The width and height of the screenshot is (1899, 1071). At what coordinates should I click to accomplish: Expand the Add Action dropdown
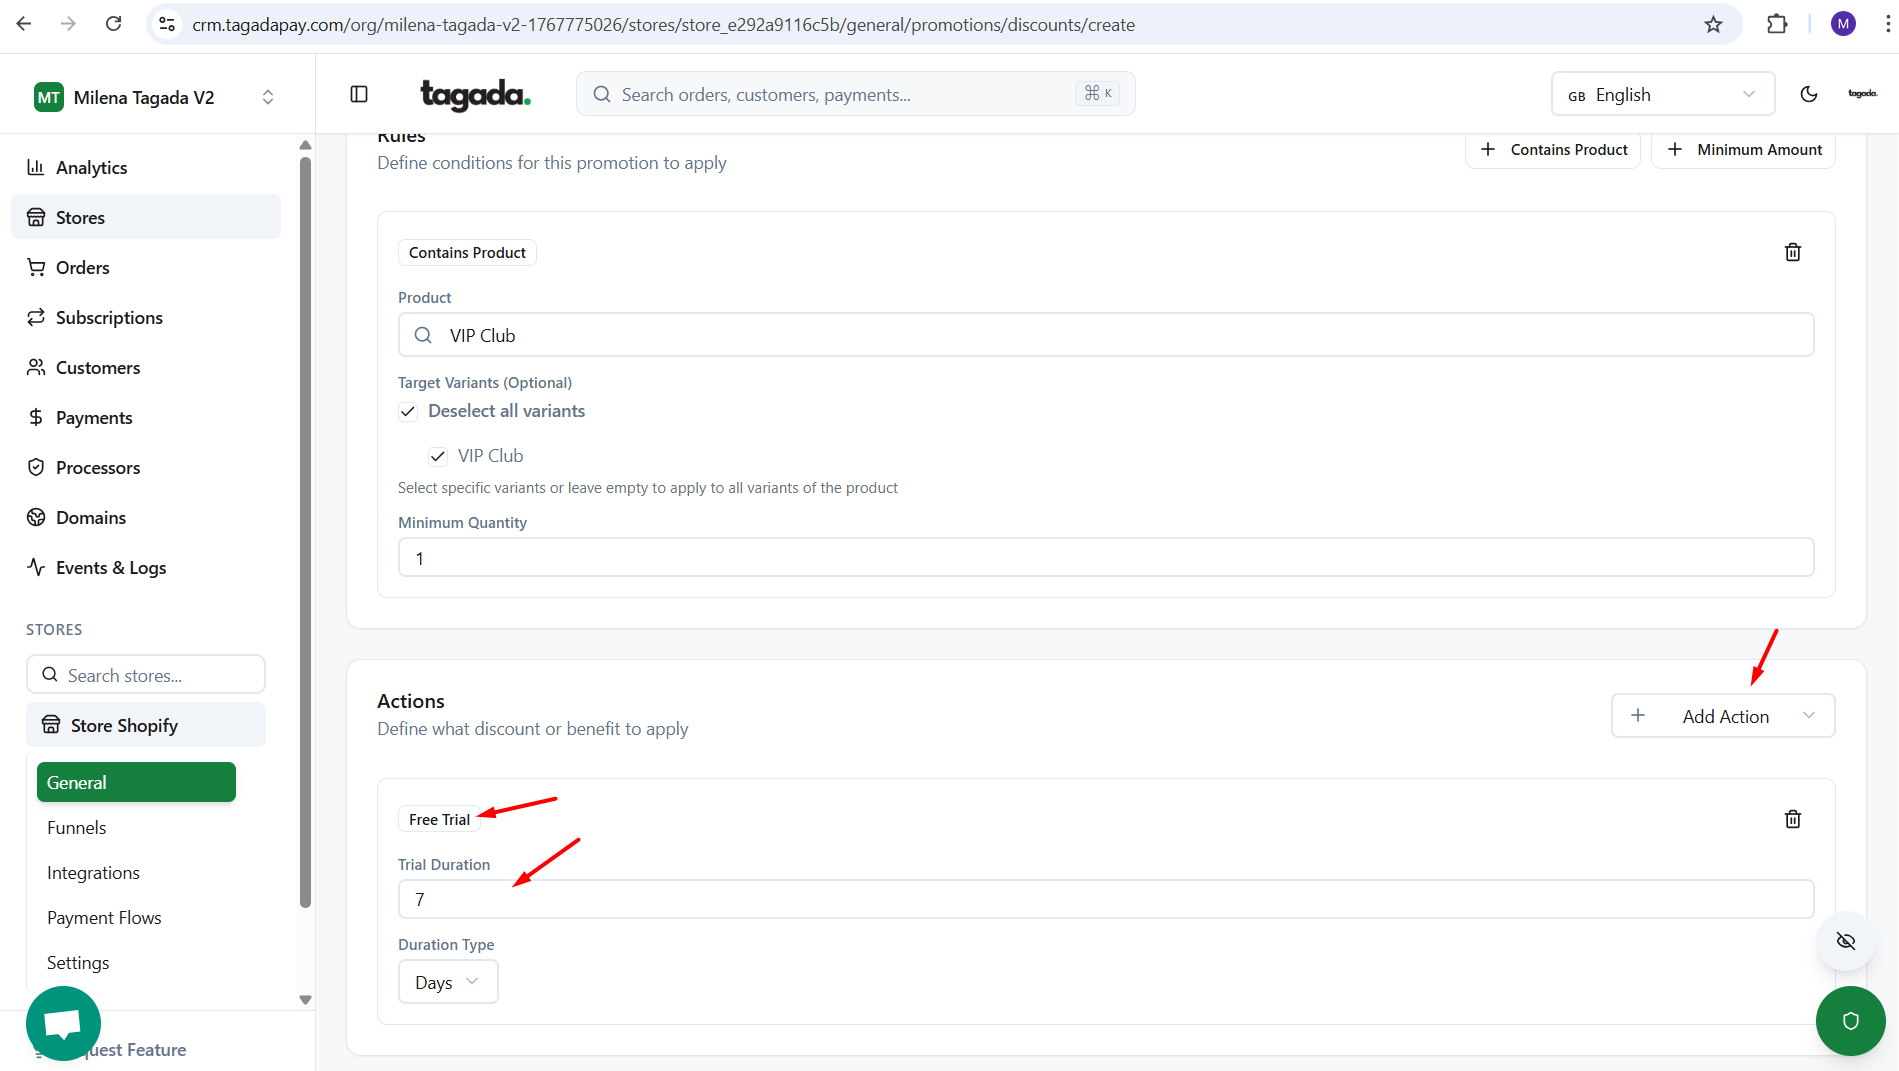click(x=1722, y=716)
